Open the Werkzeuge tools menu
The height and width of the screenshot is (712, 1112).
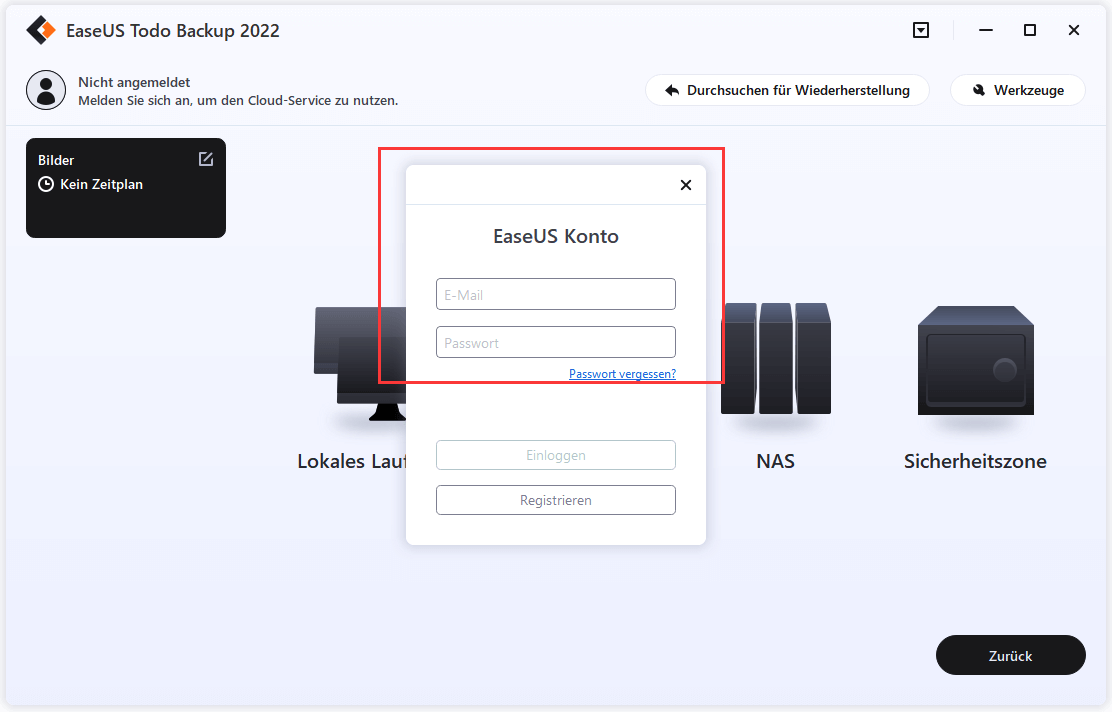[1018, 90]
